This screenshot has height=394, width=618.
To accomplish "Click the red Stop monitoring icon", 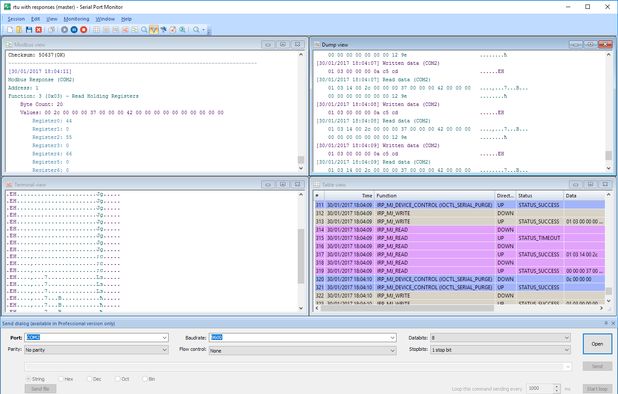I will coord(84,30).
